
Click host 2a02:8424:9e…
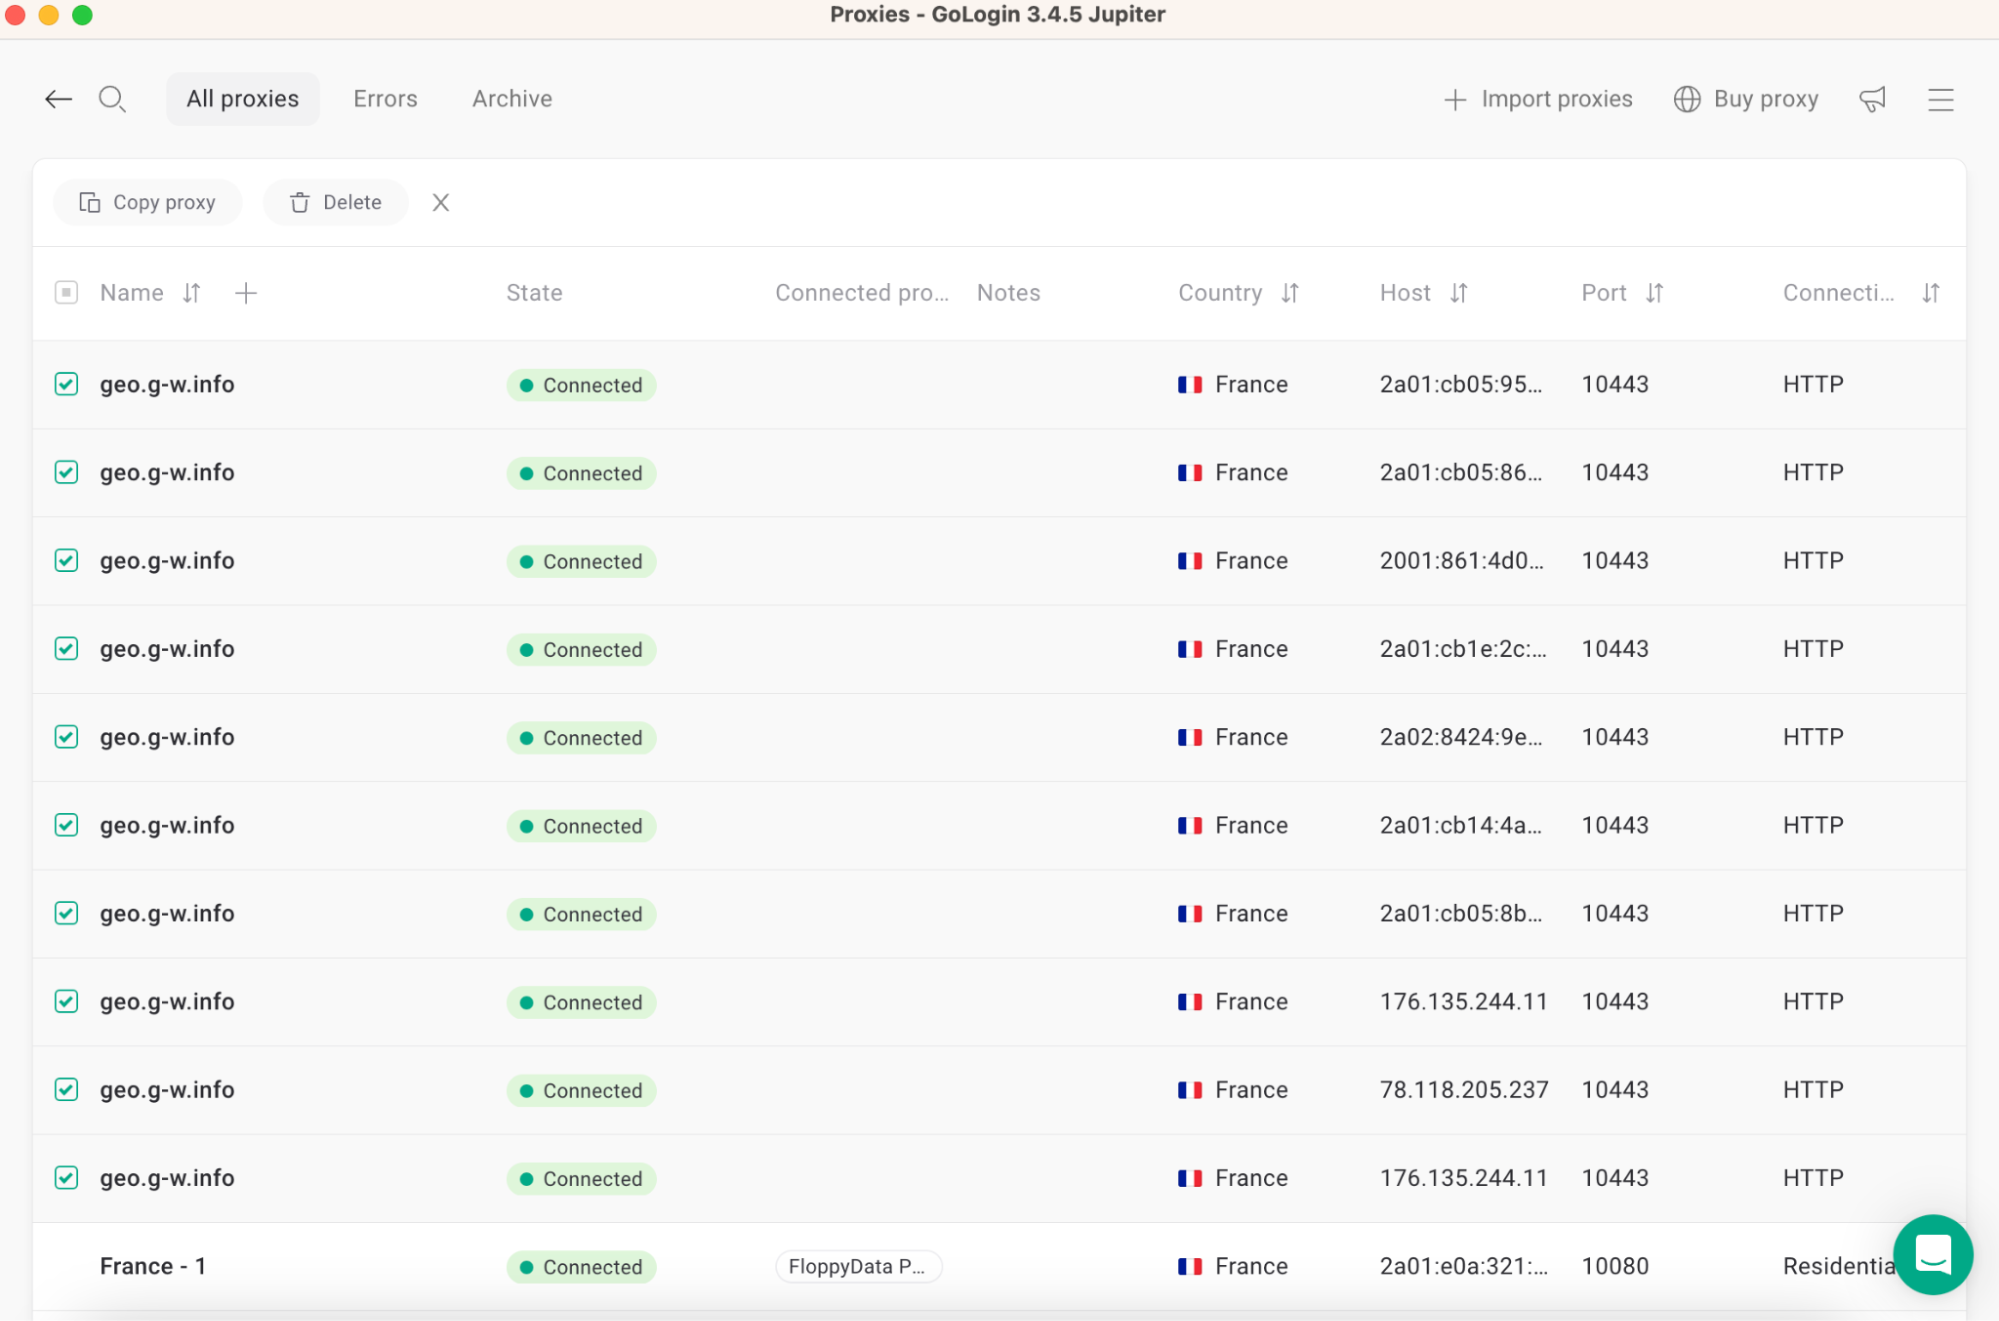click(1461, 737)
